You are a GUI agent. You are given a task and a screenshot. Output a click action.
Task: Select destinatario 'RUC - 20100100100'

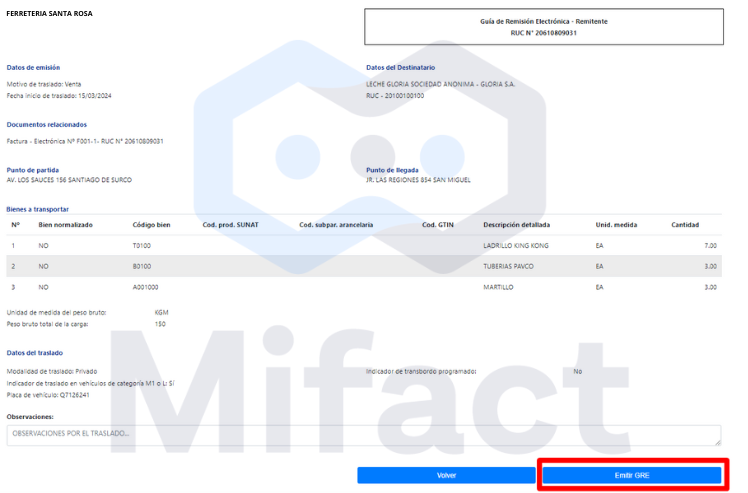pos(395,96)
